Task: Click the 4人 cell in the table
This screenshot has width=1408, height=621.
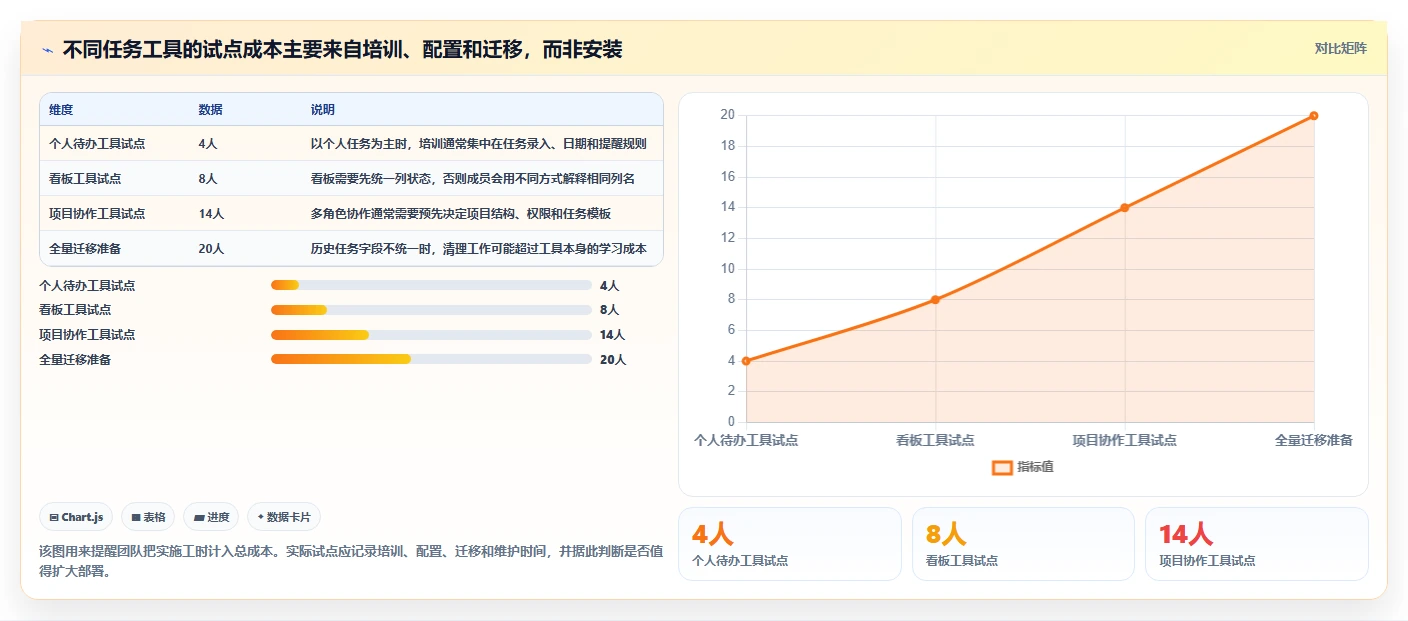Action: [x=208, y=144]
